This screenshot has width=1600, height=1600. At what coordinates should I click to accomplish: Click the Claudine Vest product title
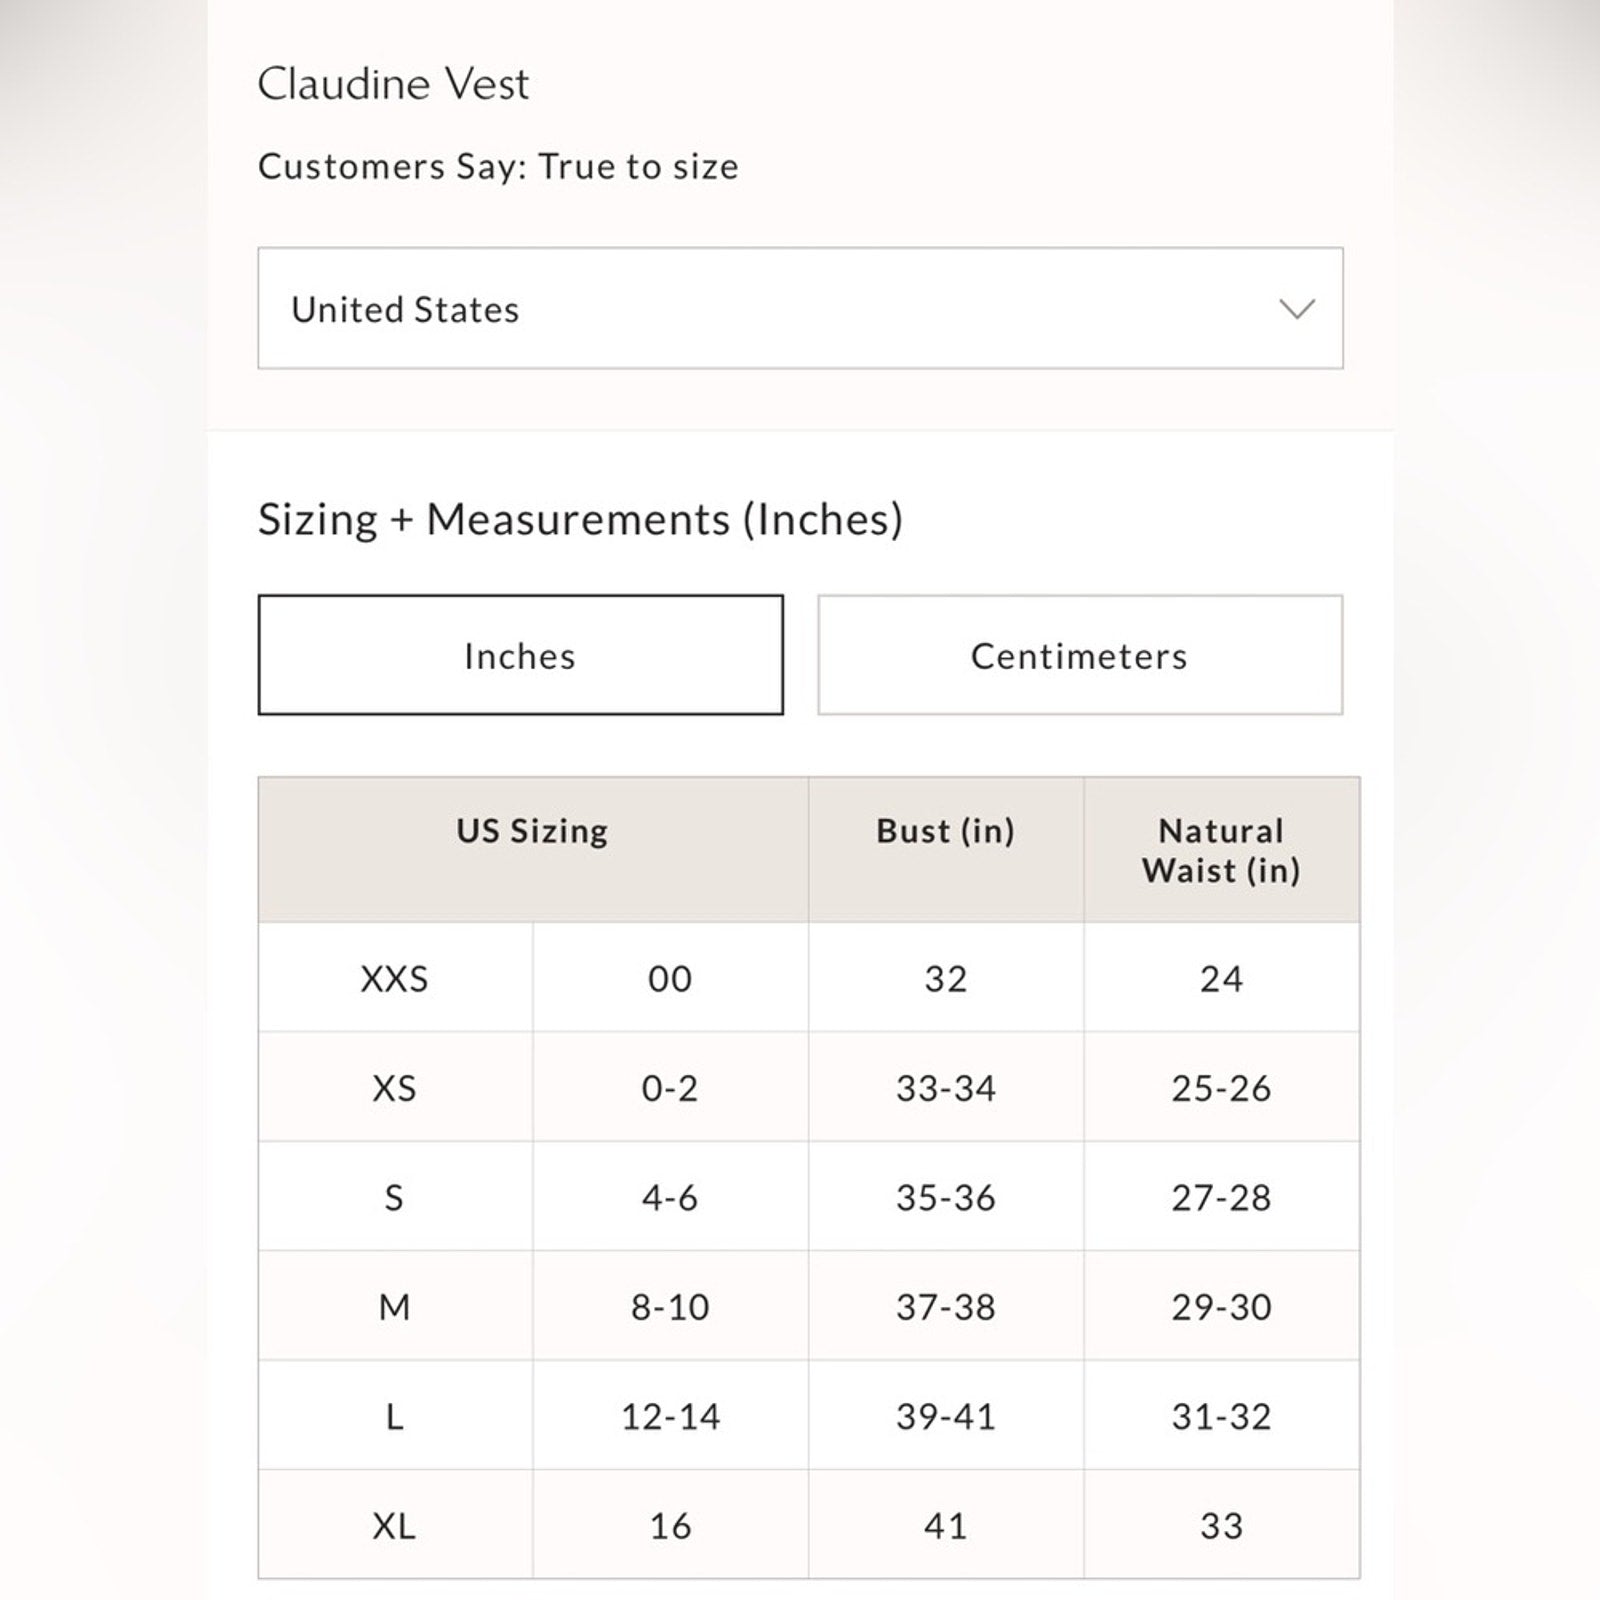393,84
